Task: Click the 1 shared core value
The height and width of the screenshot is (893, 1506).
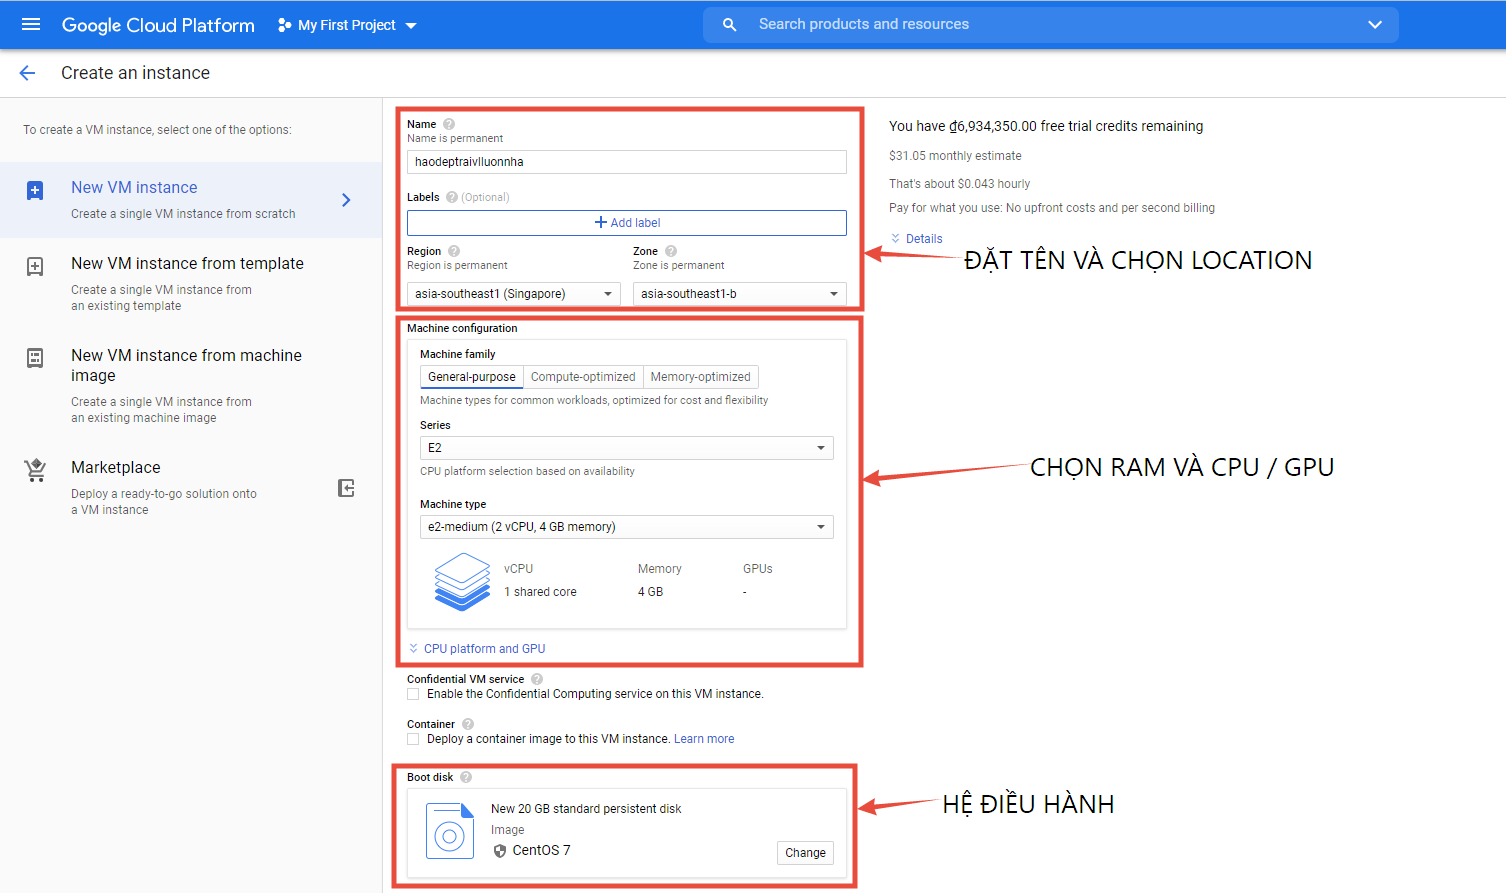Action: (x=540, y=592)
